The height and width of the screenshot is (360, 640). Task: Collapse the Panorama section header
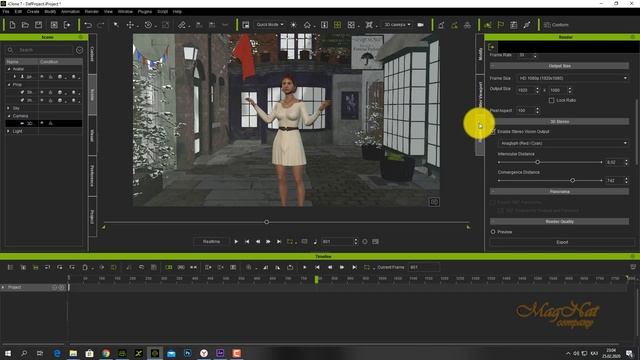[x=559, y=191]
